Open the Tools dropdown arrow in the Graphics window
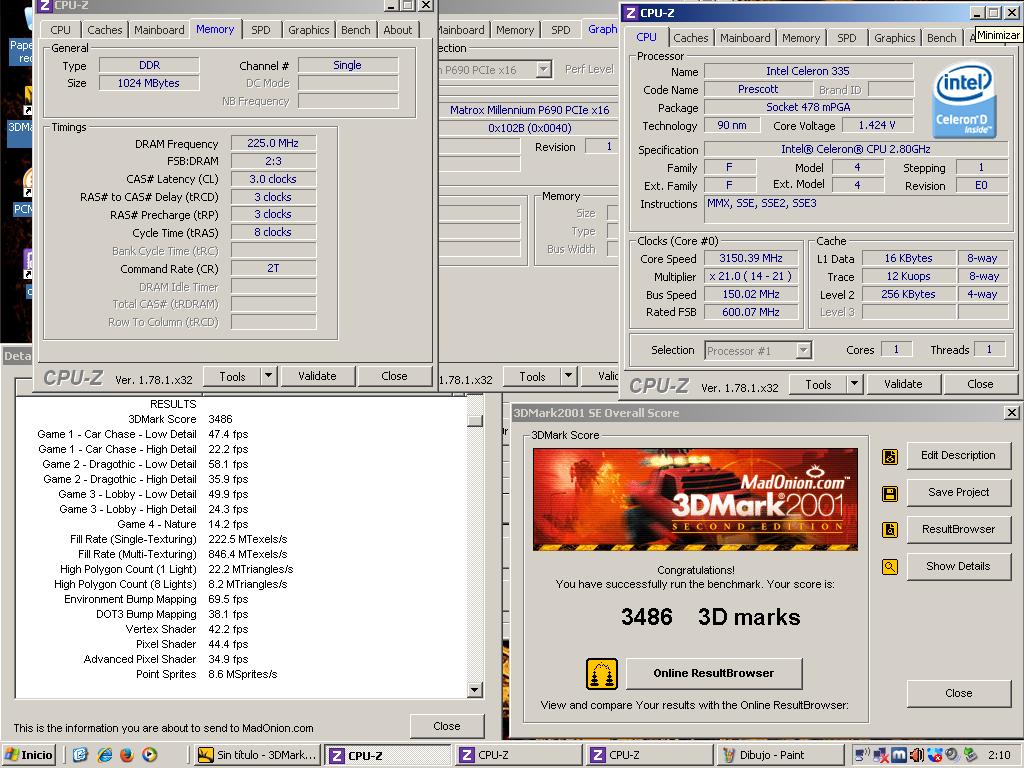Image resolution: width=1024 pixels, height=768 pixels. pos(569,376)
